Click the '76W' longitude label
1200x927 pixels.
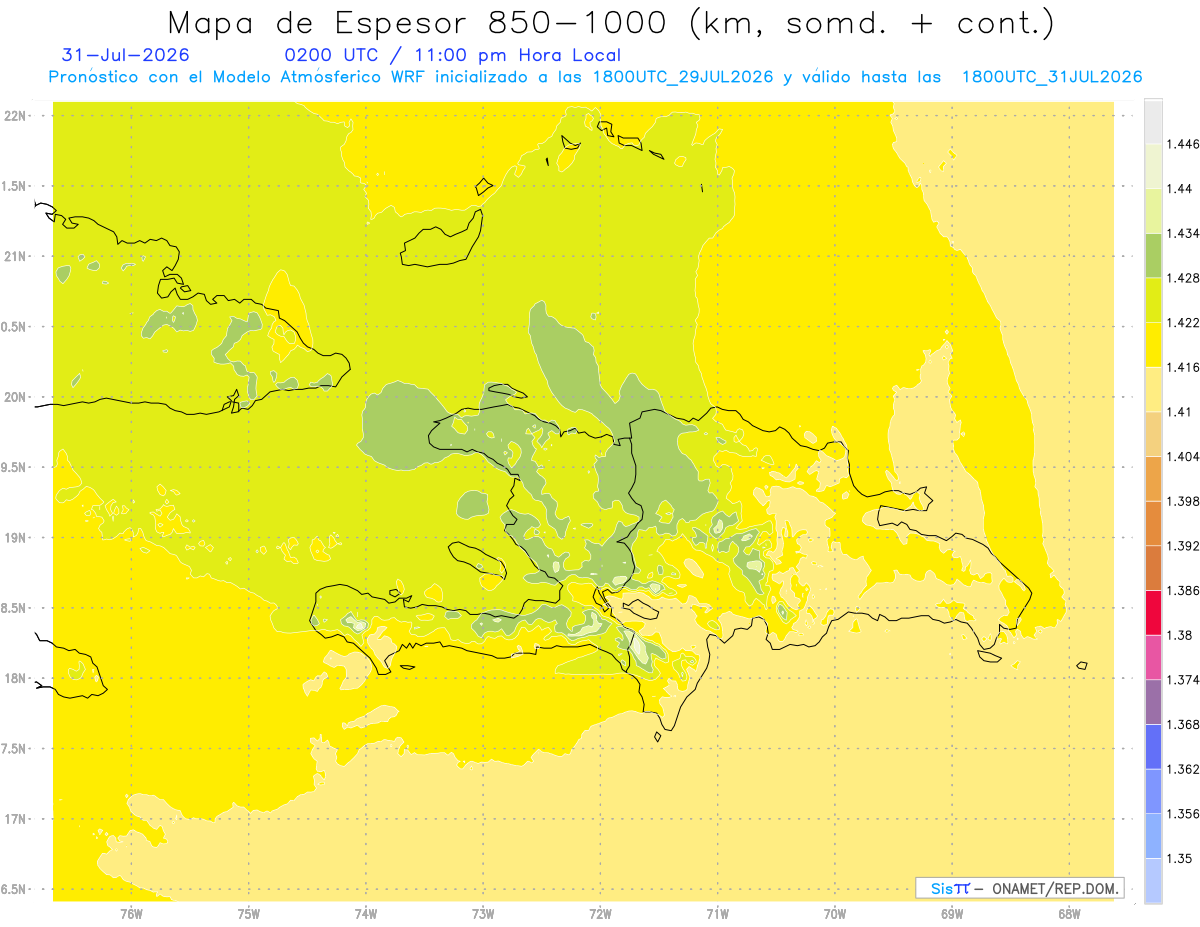131,914
